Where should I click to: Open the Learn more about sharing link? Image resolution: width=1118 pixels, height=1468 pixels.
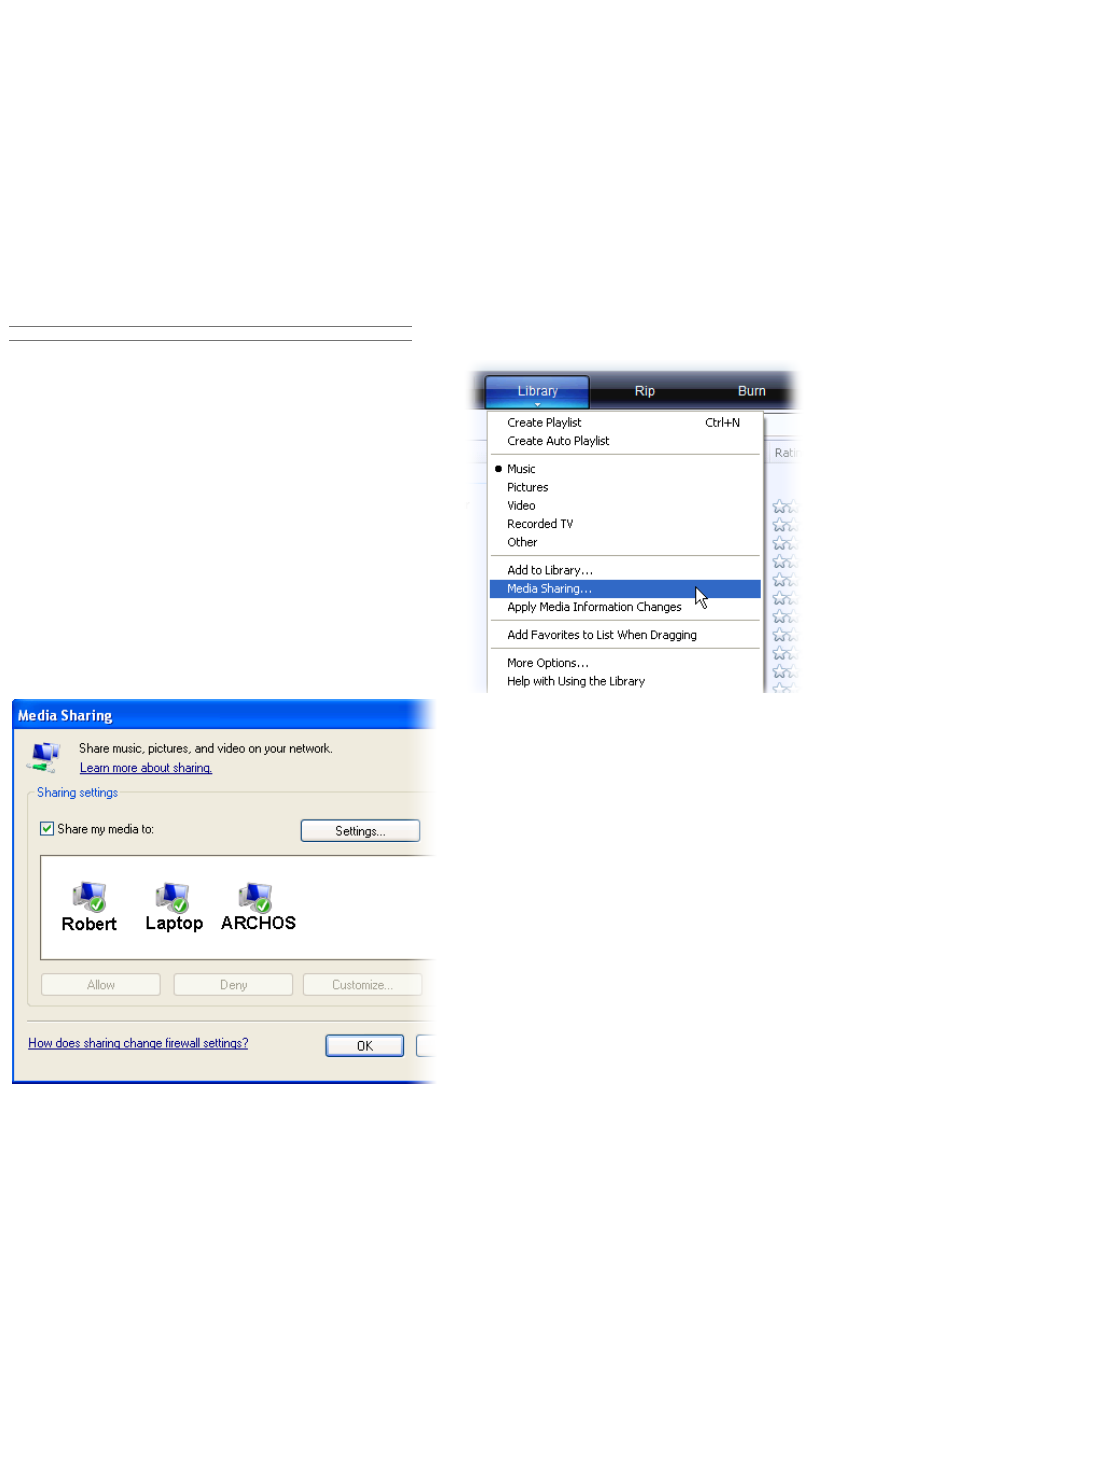click(x=146, y=768)
